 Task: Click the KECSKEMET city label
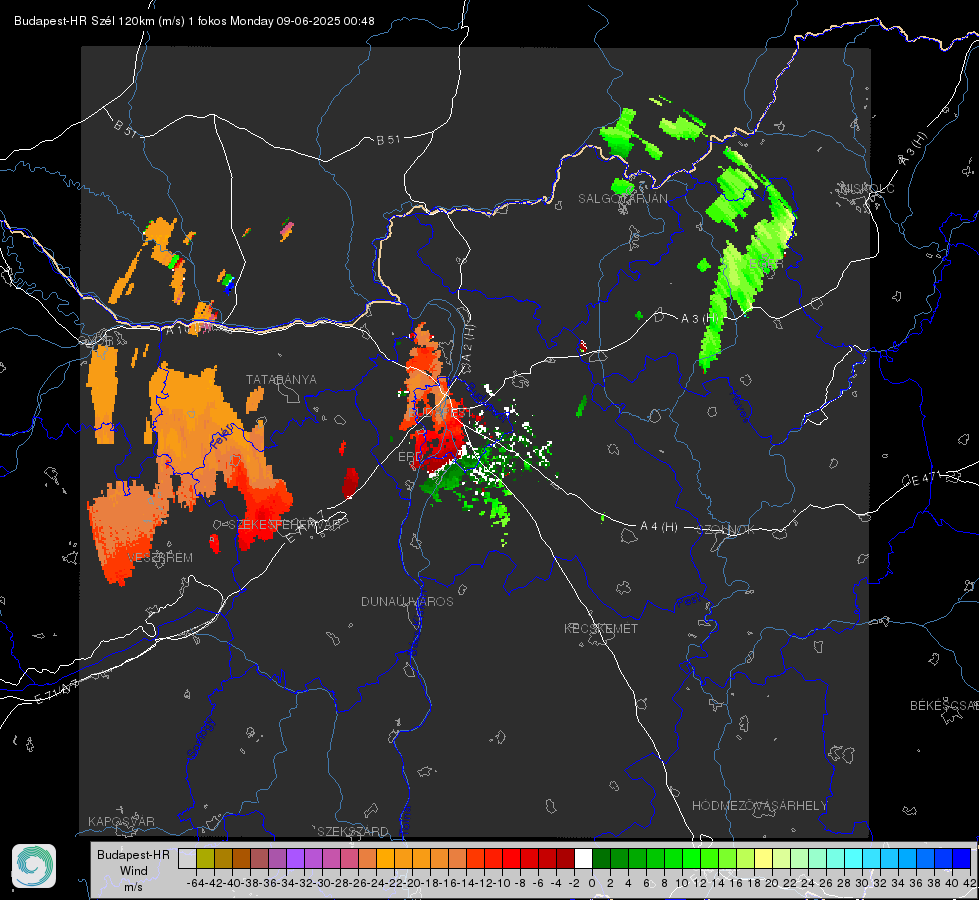click(601, 628)
